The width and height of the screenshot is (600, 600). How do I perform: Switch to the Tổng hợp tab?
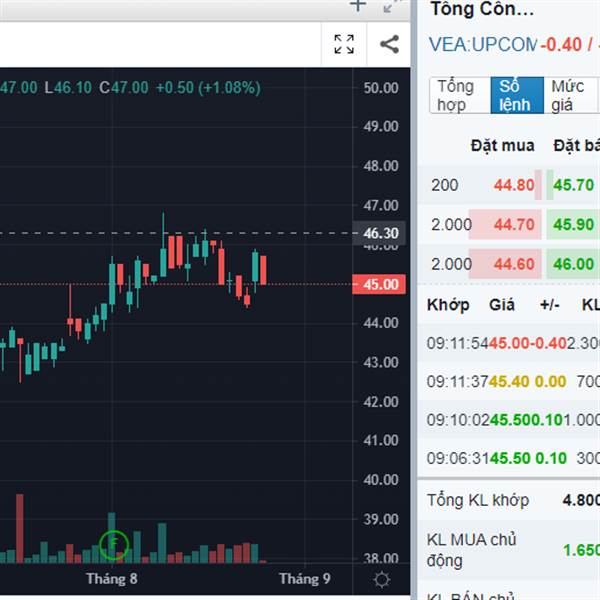coord(455,95)
